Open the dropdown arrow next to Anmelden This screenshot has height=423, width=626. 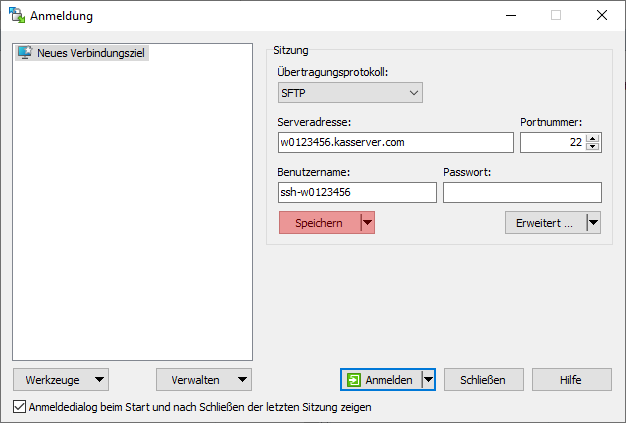(x=428, y=380)
